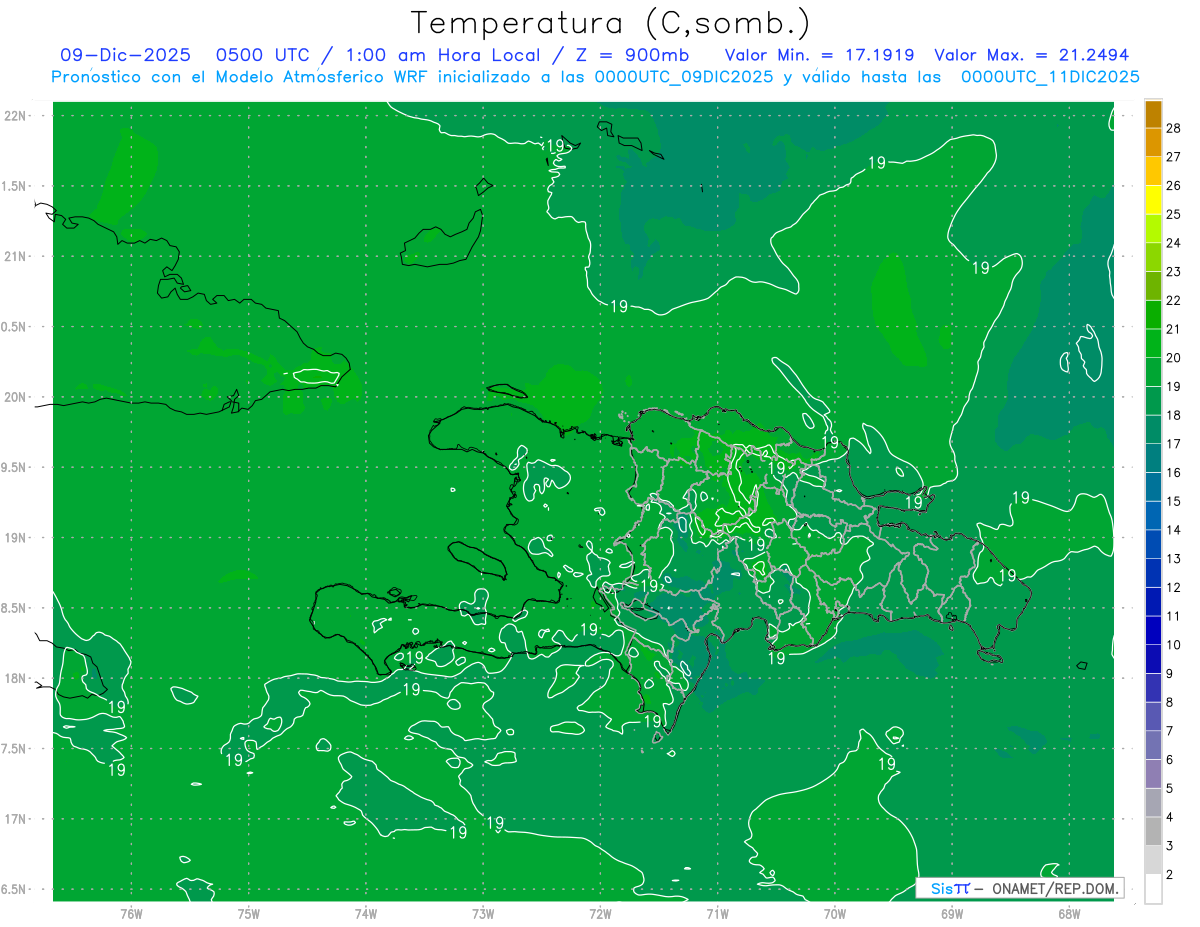Click the "0500 UTC" time text
1200x927 pixels.
[262, 55]
